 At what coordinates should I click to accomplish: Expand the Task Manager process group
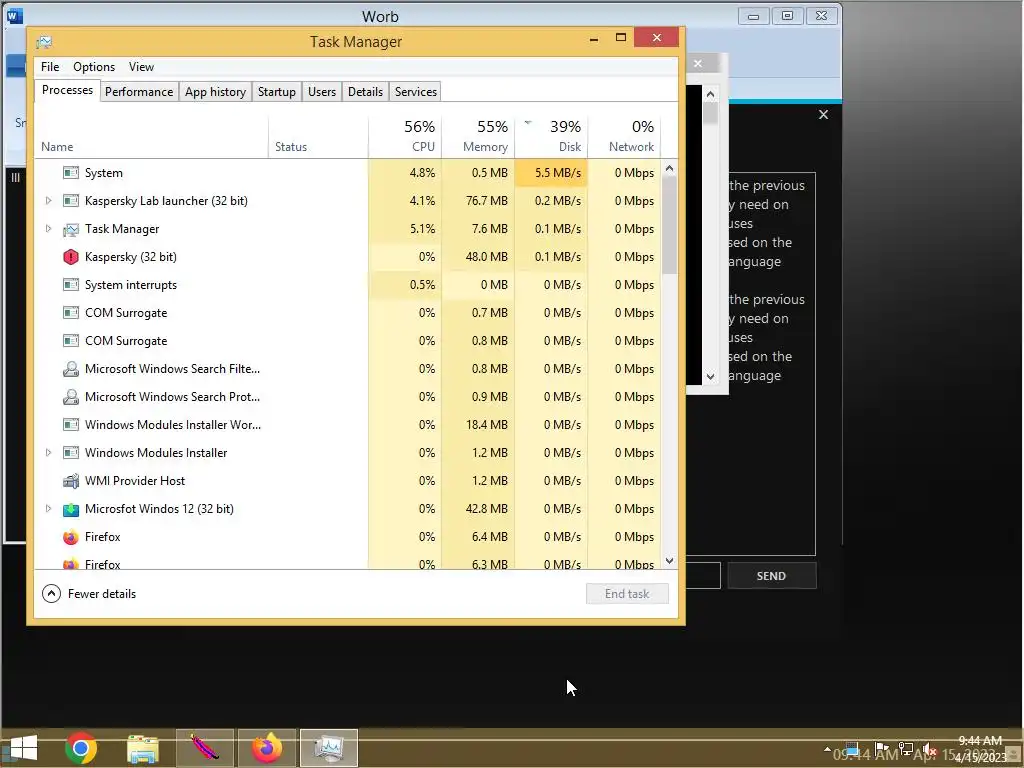pyautogui.click(x=48, y=229)
